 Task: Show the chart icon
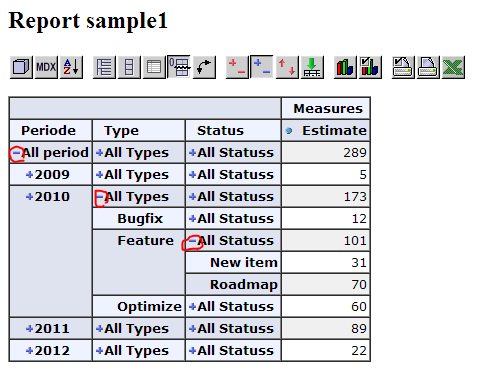[345, 67]
